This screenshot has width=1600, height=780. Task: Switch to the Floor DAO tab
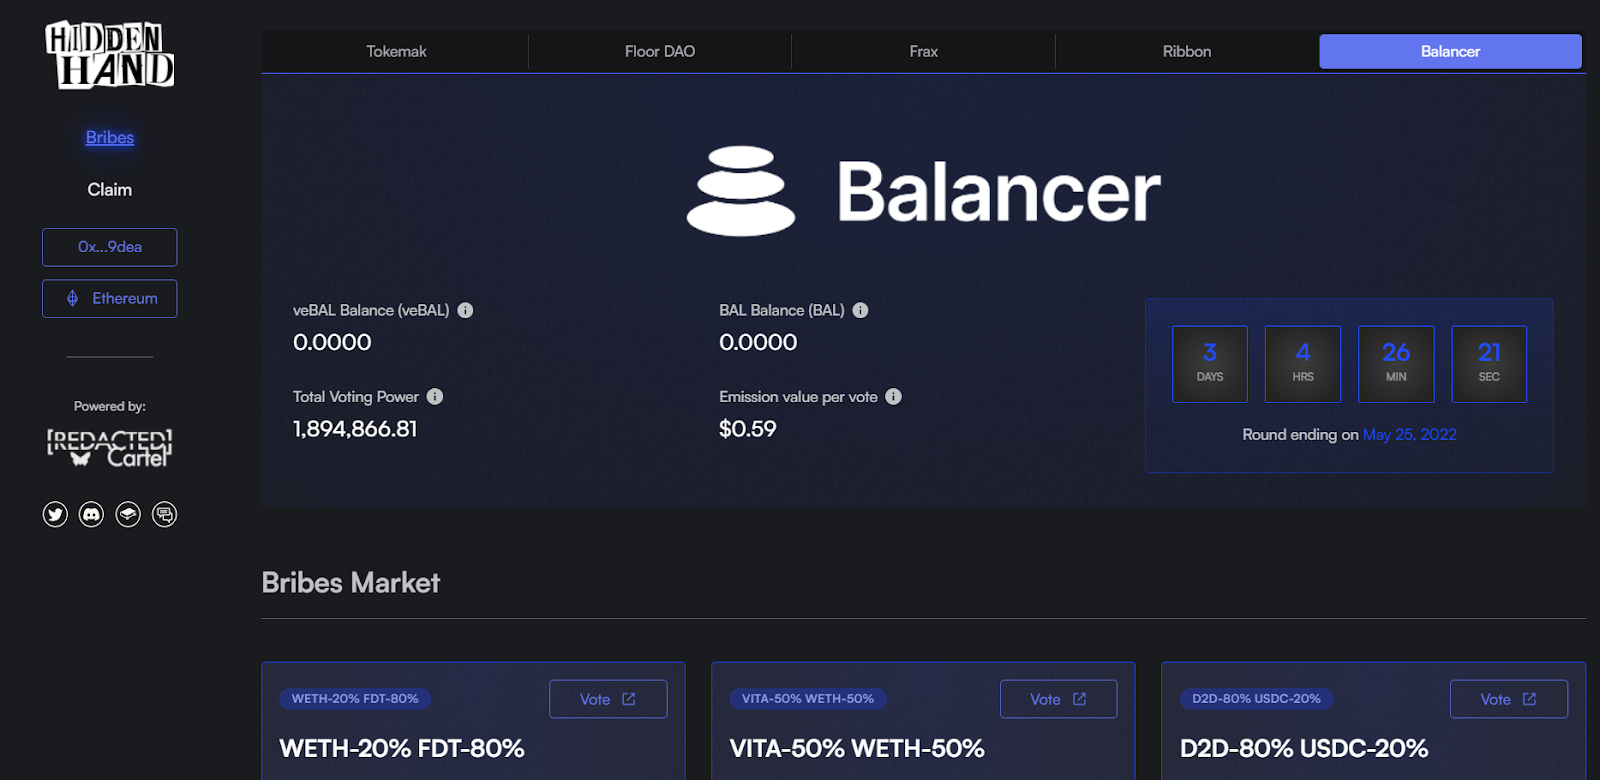tap(660, 51)
